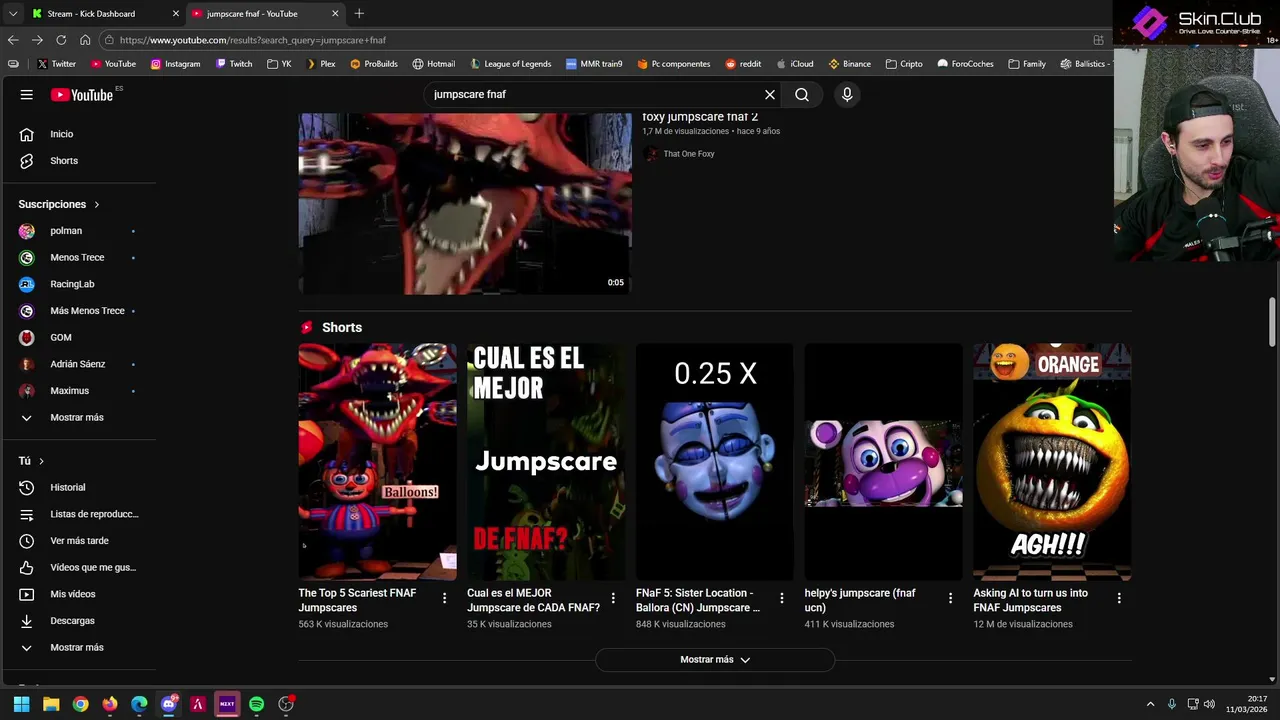Screen dimensions: 1280x720
Task: Show hidden system tray icons
Action: point(1150,704)
